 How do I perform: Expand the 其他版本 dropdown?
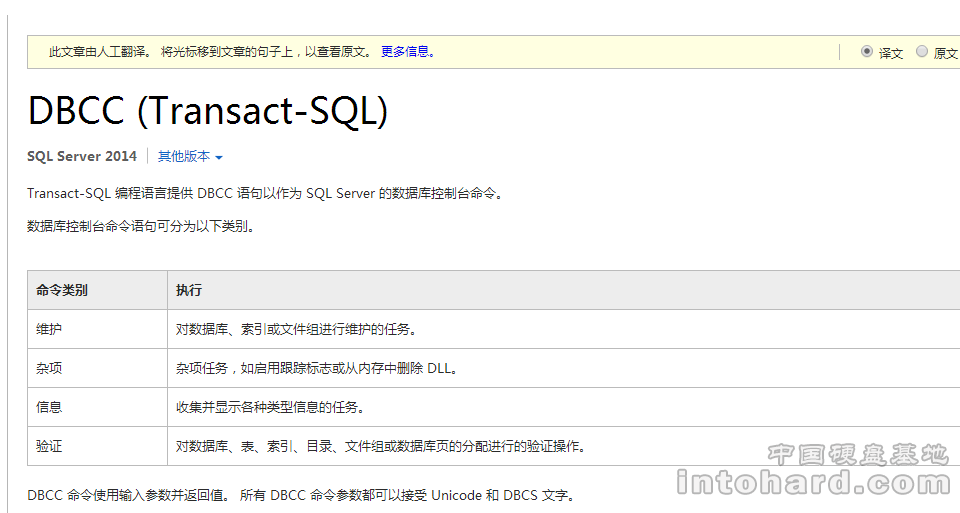tap(184, 156)
